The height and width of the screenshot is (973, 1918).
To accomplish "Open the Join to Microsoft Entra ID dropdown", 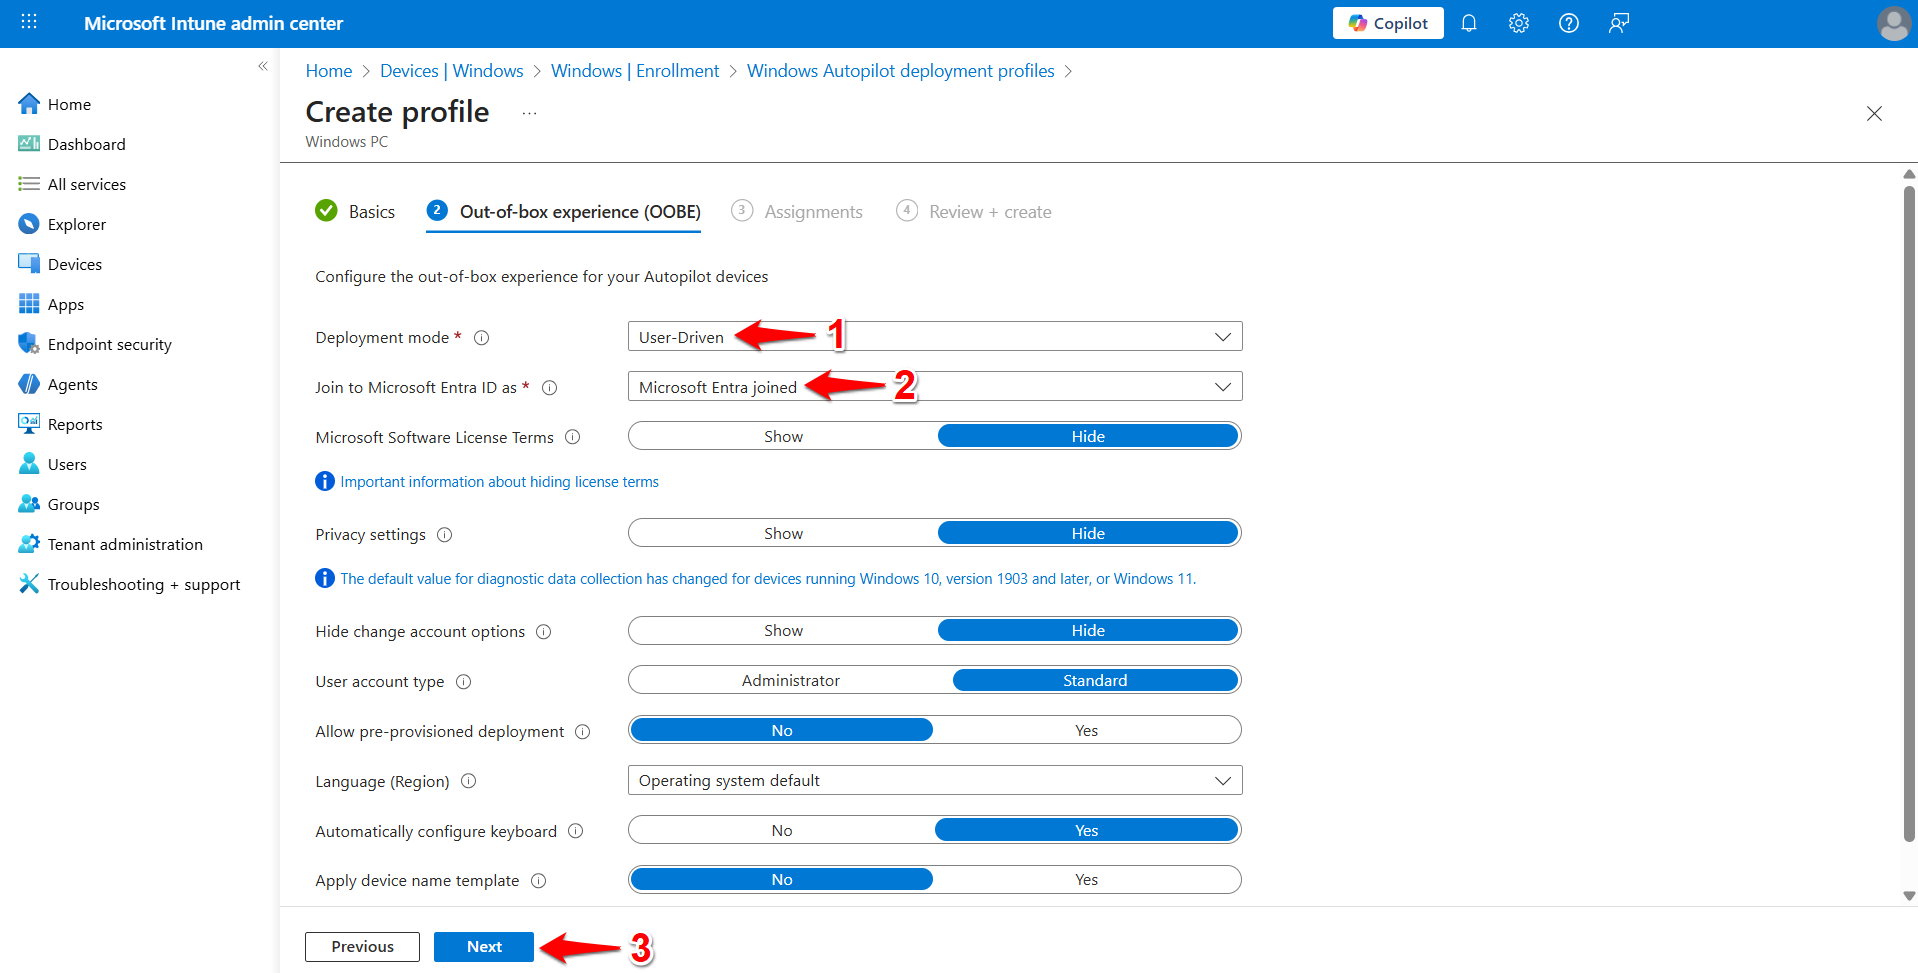I will point(935,386).
